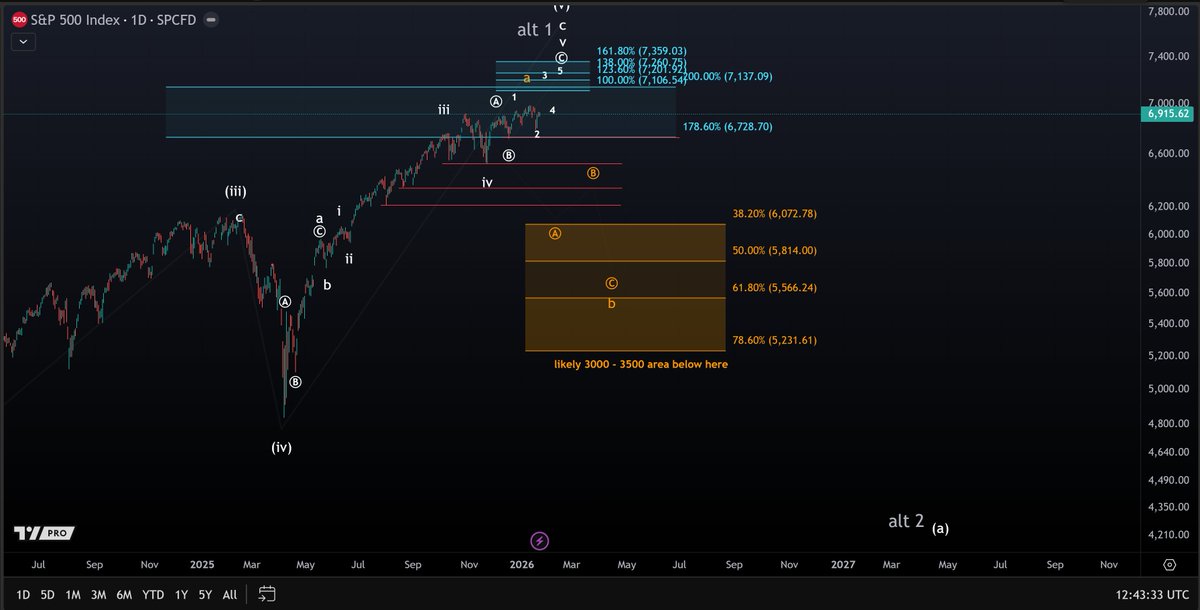
Task: Select the 'alt 1' text annotation
Action: click(535, 30)
